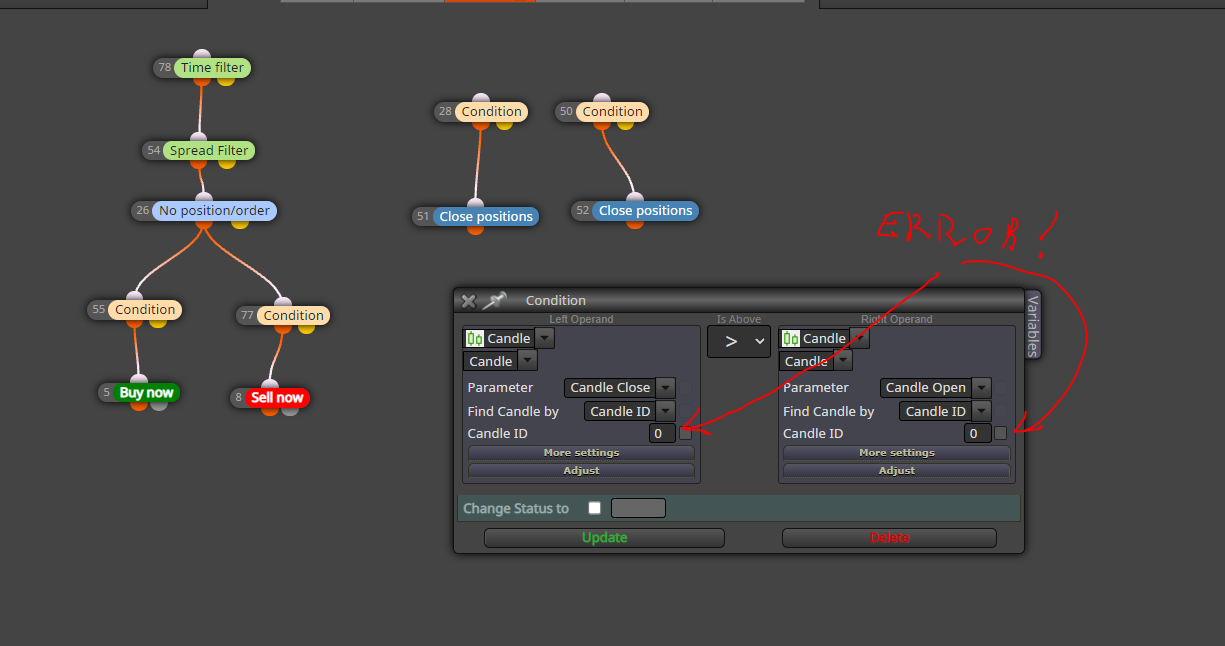1225x646 pixels.
Task: Open the Right Operand Candle category dropdown
Action: pyautogui.click(x=860, y=338)
